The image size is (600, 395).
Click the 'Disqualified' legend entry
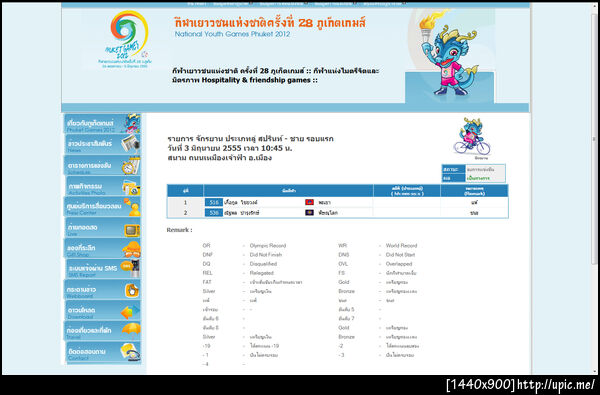(263, 264)
